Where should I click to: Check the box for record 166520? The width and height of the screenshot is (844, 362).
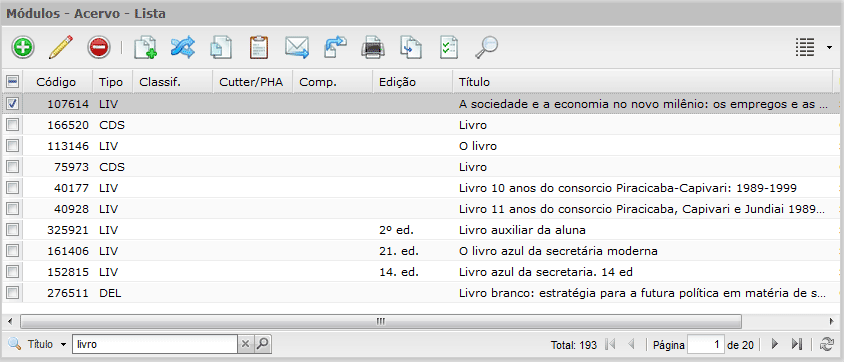pyautogui.click(x=12, y=124)
